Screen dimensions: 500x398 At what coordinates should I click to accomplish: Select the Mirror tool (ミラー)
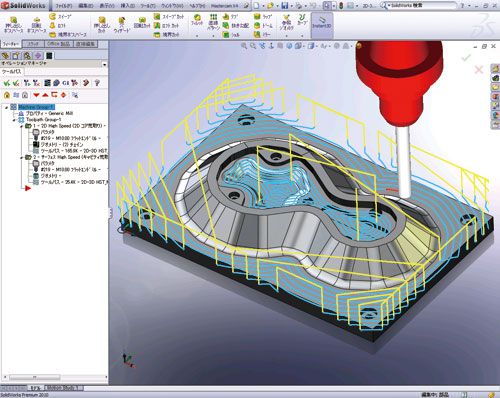tap(262, 34)
